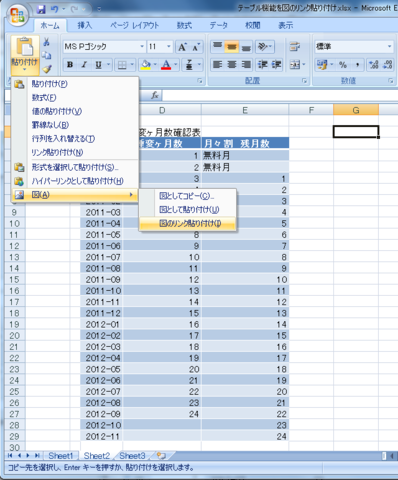This screenshot has height=480, width=398.
Task: Toggle bold formatting
Action: point(70,65)
